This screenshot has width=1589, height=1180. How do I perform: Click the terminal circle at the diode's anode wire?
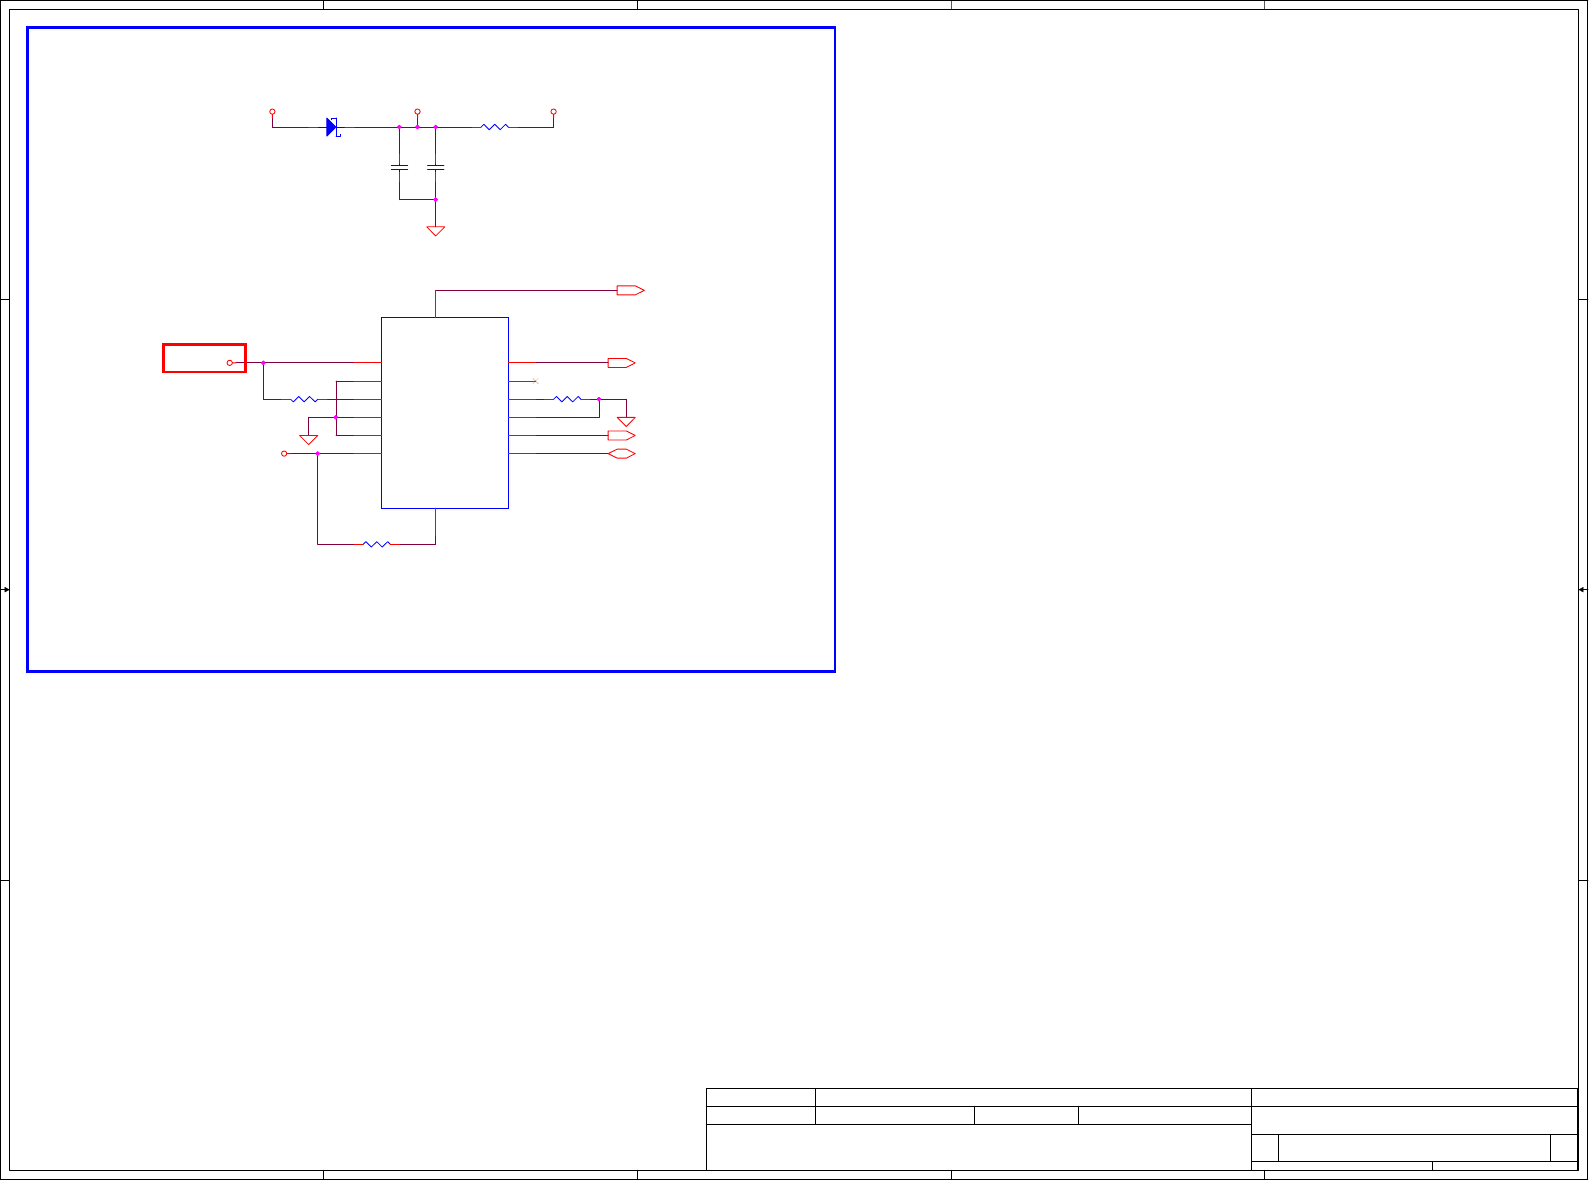(x=272, y=112)
